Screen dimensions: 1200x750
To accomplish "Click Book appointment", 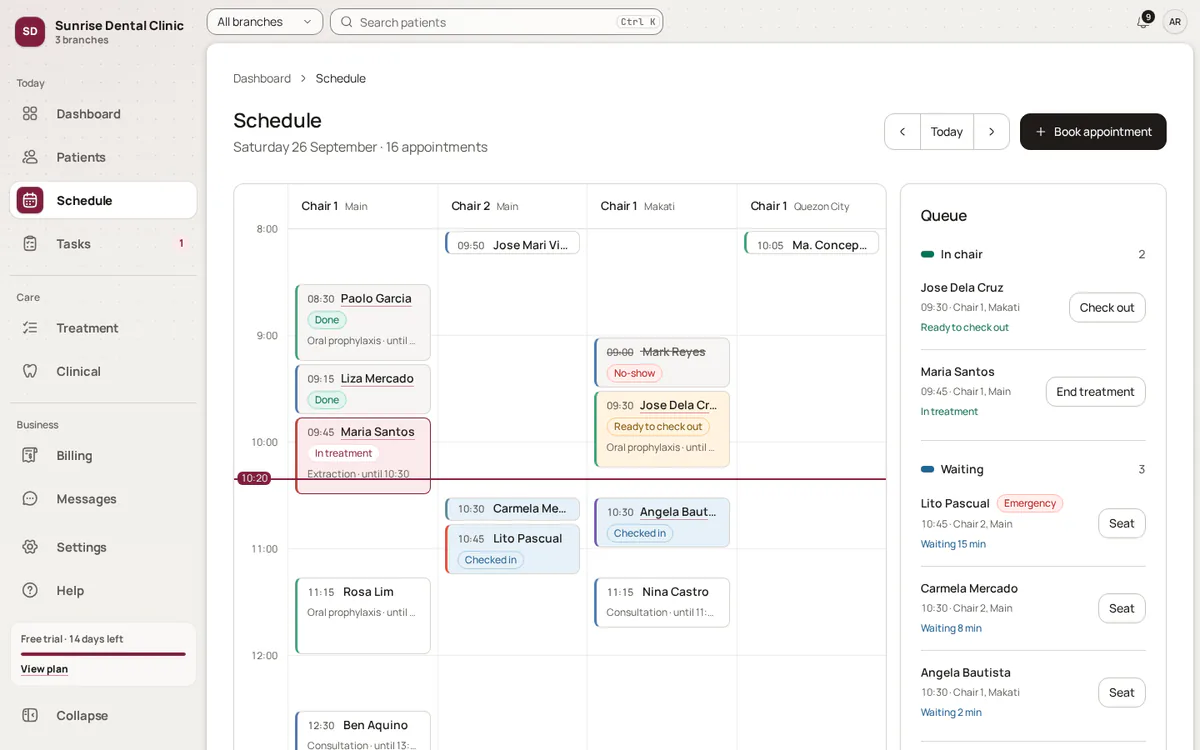I will 1093,132.
